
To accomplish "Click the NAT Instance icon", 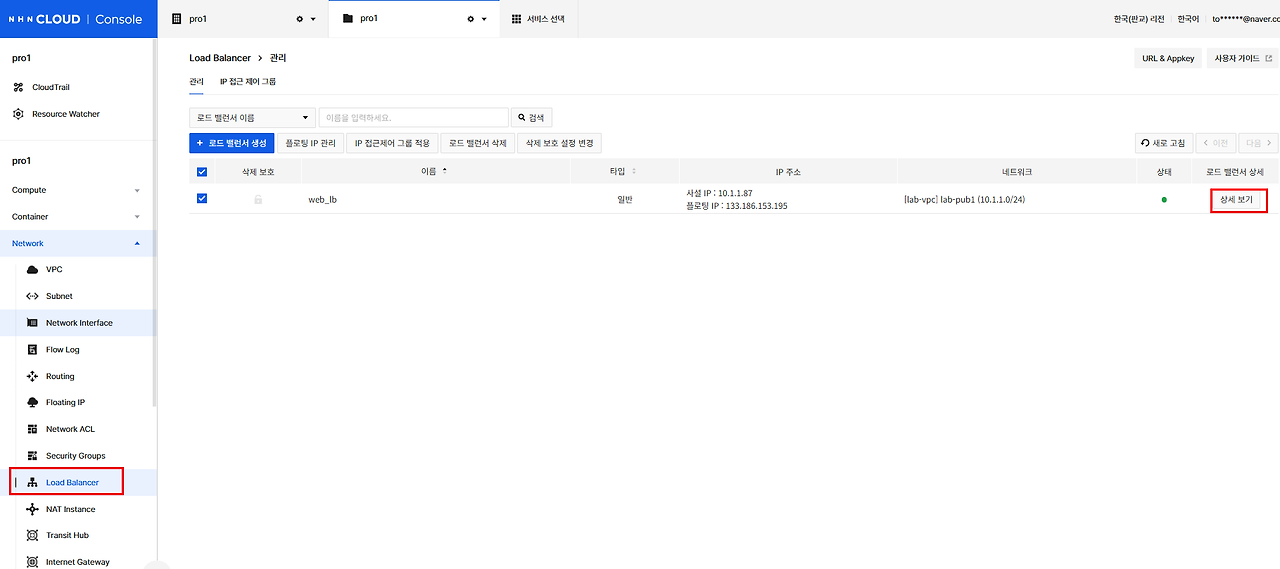I will pyautogui.click(x=32, y=509).
